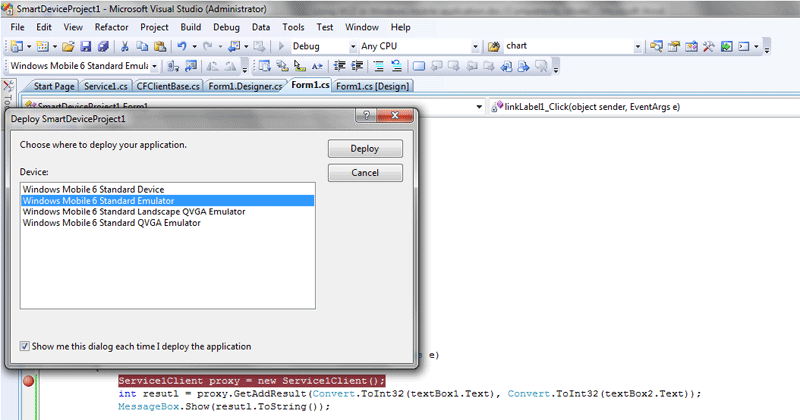
Task: Click the Toolbox side pin icon
Action: click(9, 86)
